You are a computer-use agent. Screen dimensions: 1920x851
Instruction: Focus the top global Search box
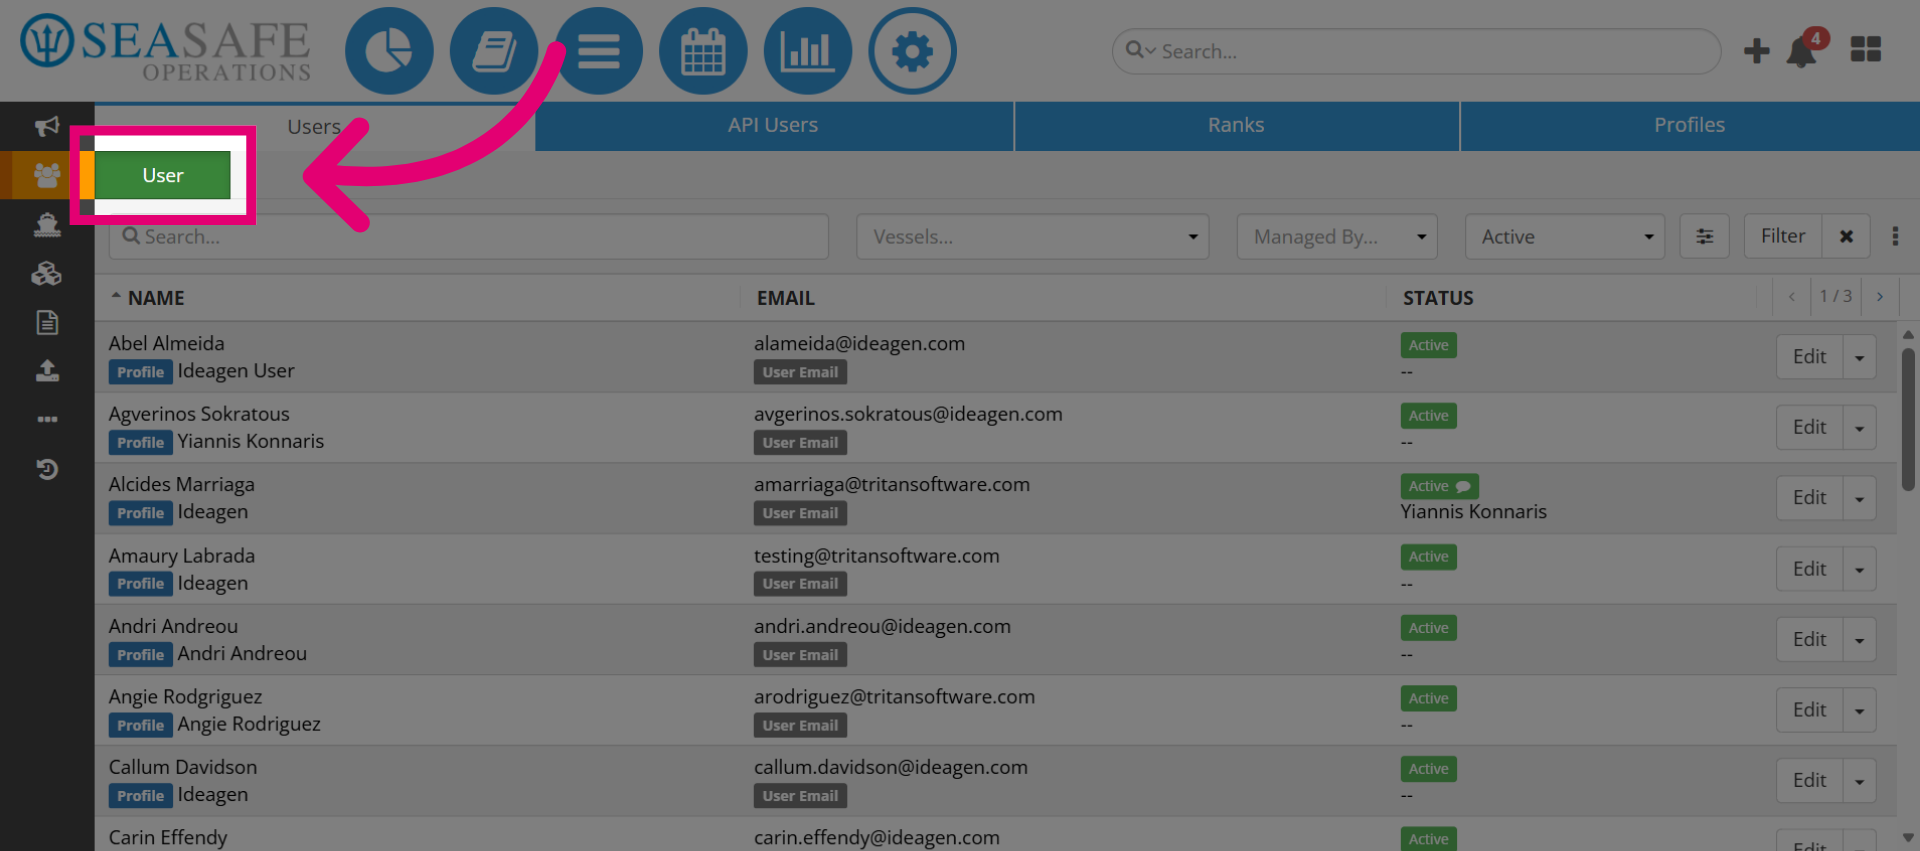click(1416, 51)
